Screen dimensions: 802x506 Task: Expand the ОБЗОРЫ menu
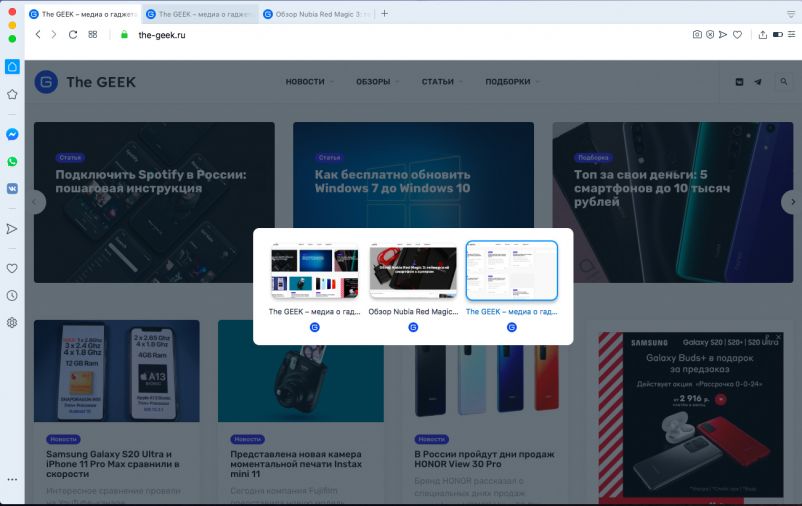377,82
